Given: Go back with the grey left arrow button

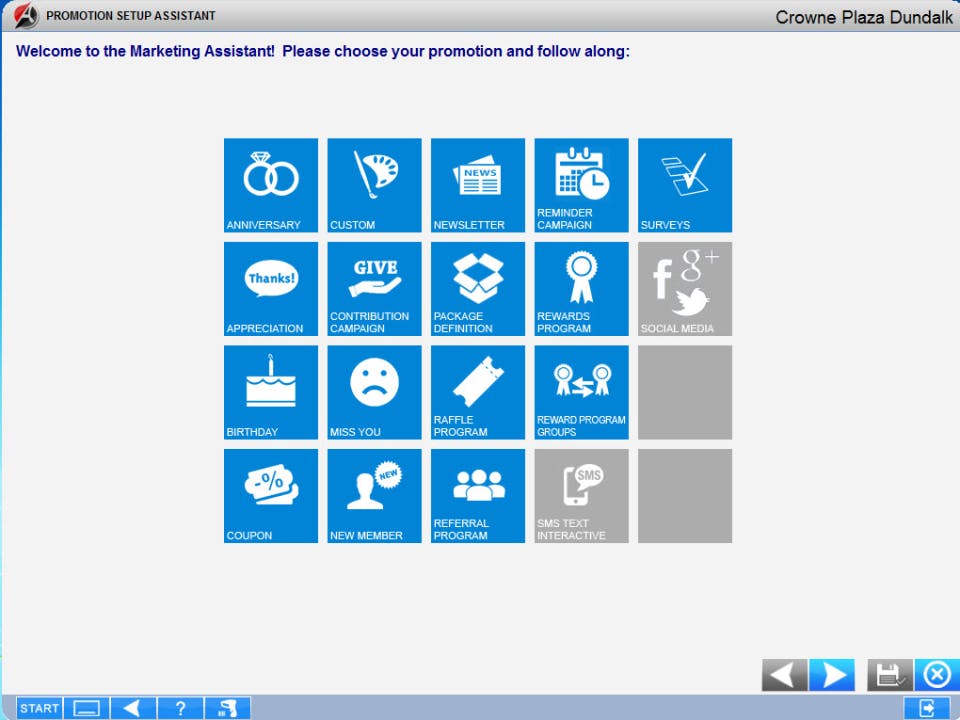Looking at the screenshot, I should click(784, 675).
